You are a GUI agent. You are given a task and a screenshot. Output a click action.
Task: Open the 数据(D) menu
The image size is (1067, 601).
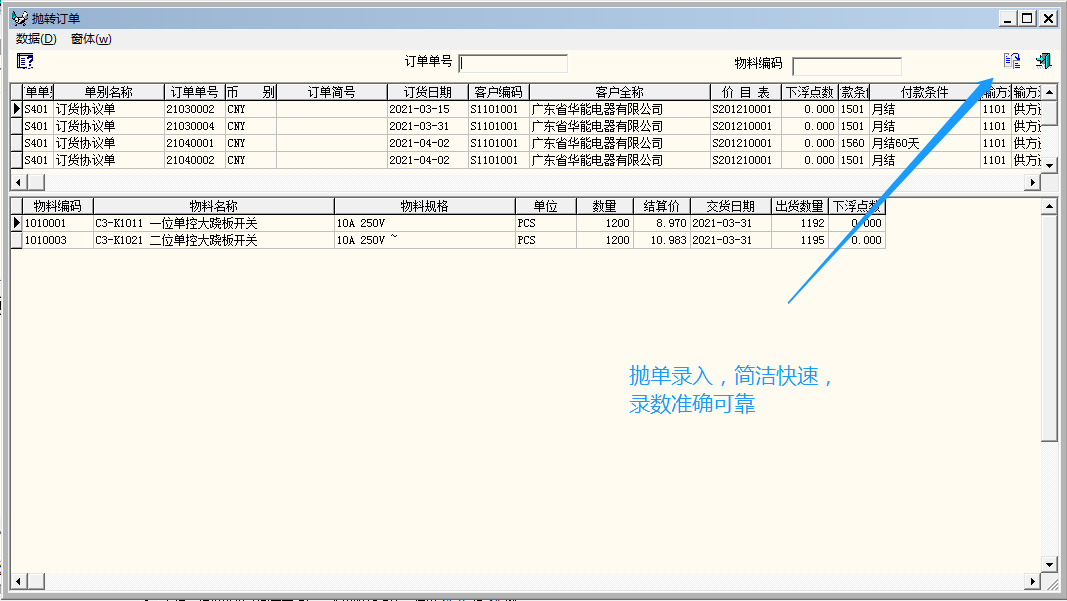[36, 39]
